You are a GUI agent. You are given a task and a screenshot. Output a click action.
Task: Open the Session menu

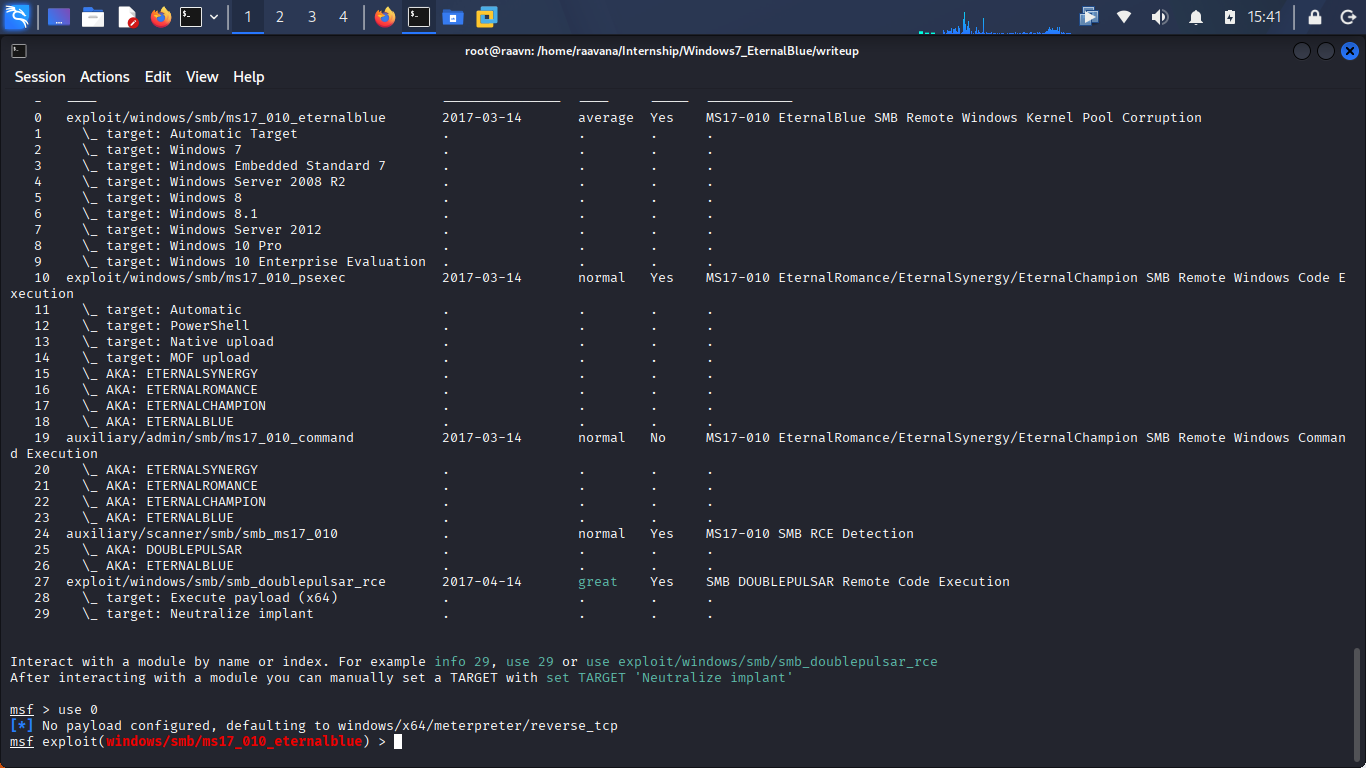[40, 77]
